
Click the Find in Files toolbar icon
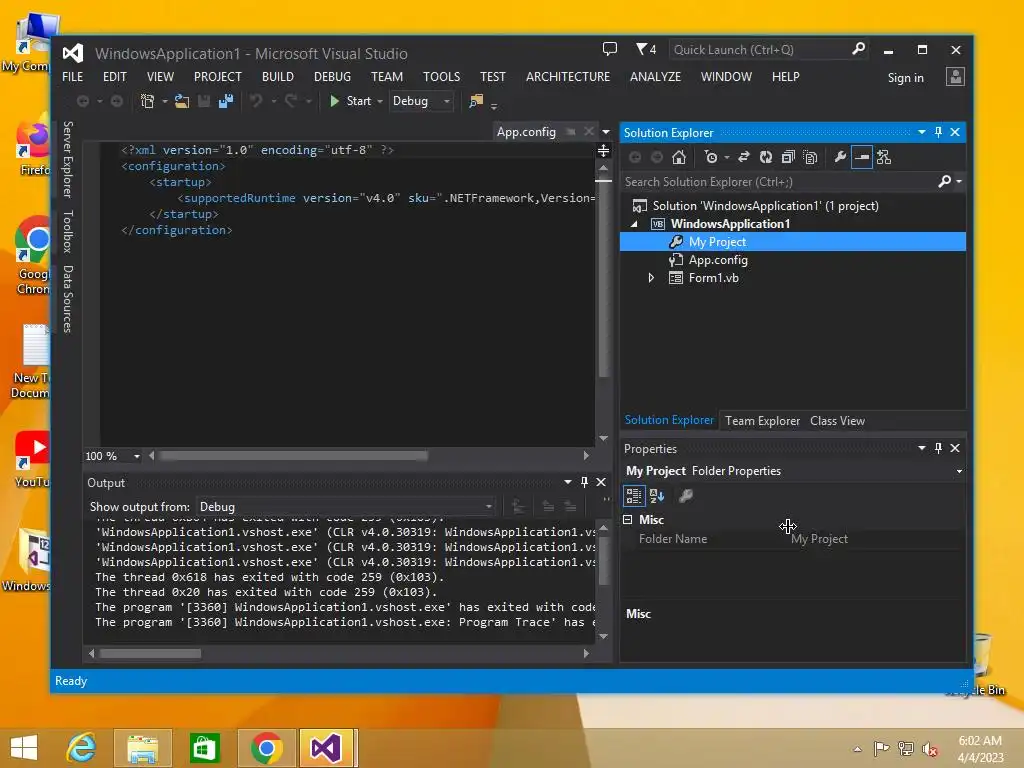coord(476,101)
